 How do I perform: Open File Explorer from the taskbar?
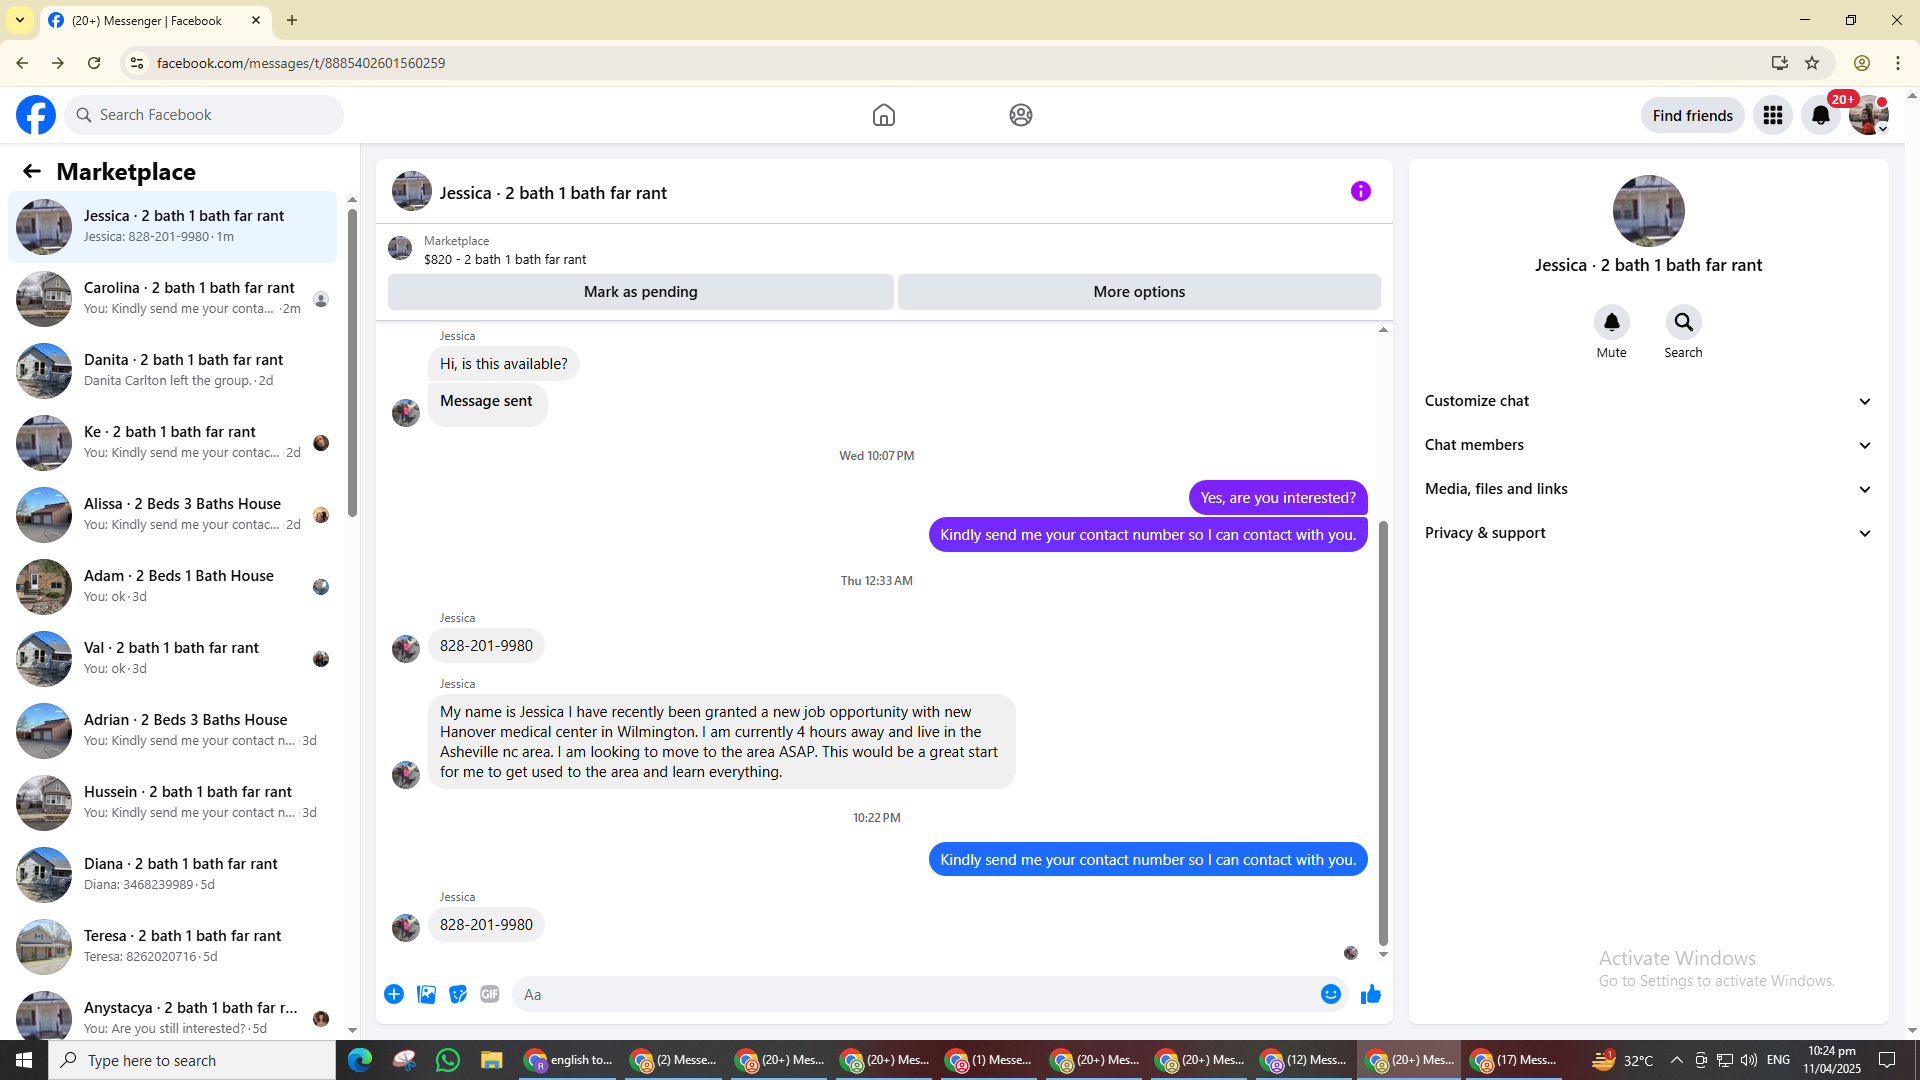491,1060
